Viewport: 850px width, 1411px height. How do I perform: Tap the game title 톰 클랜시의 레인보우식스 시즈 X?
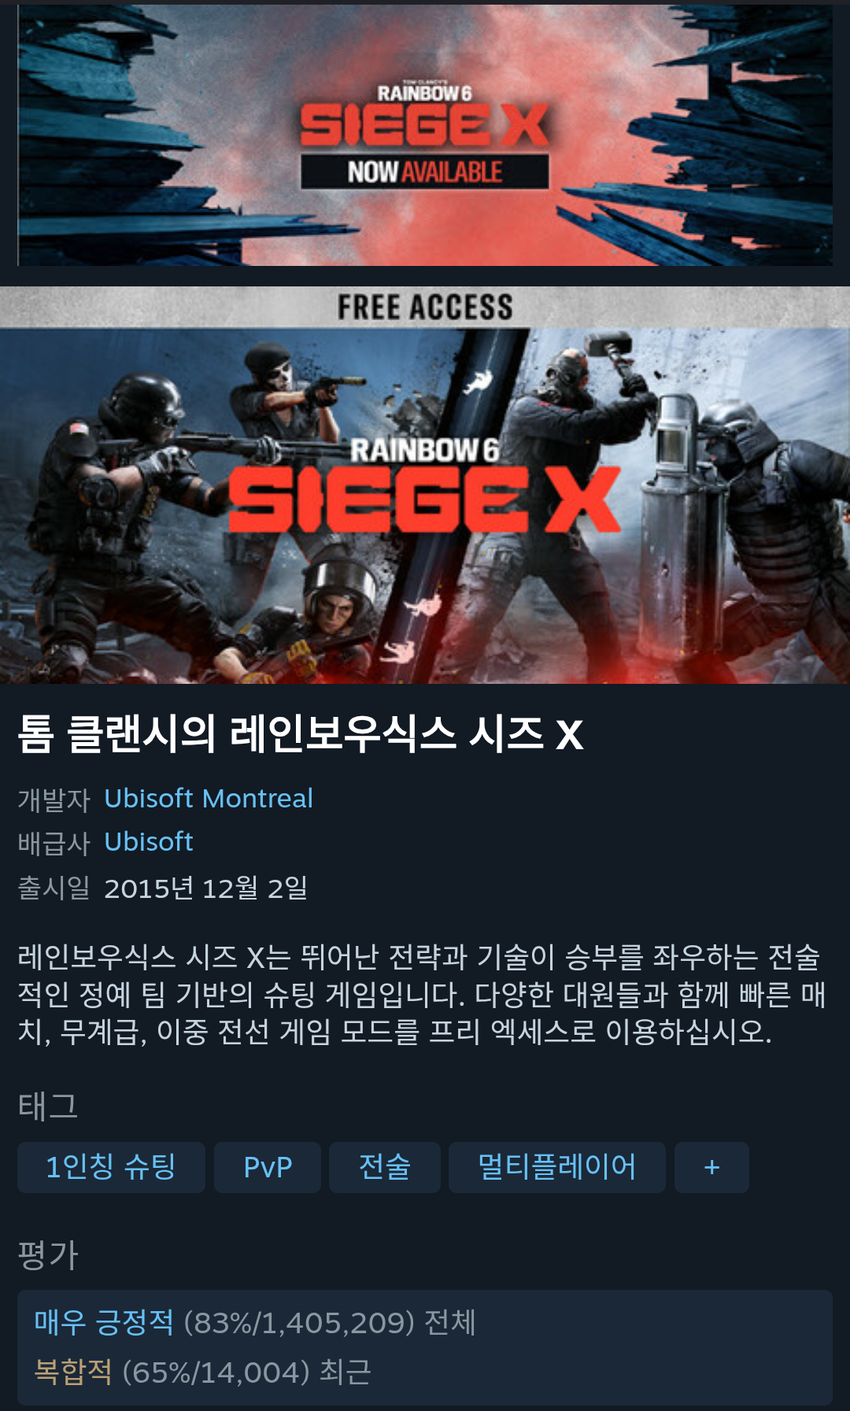(x=300, y=735)
